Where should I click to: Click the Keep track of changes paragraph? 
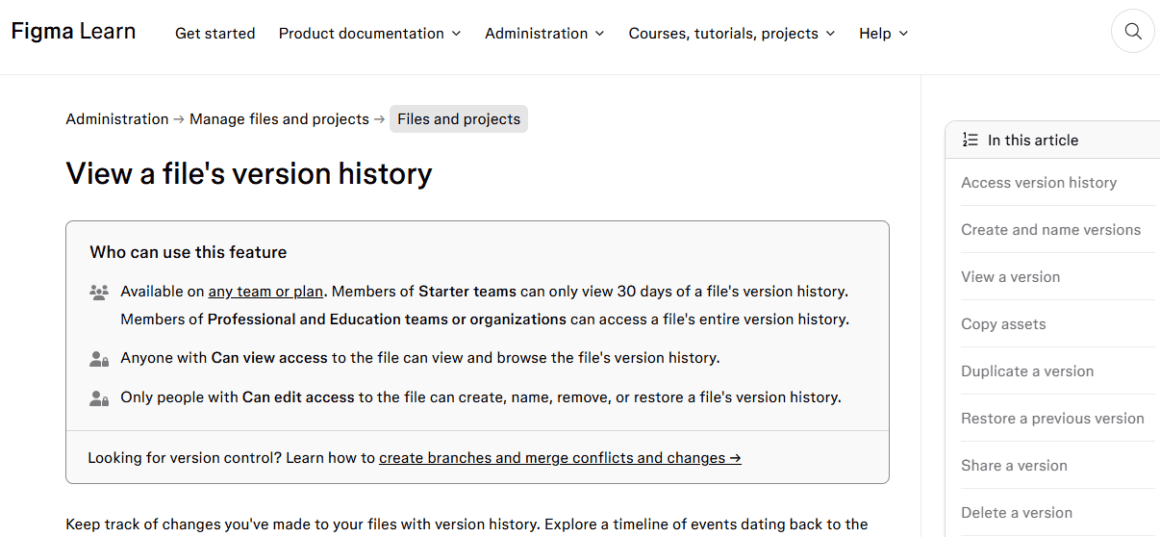(x=466, y=524)
